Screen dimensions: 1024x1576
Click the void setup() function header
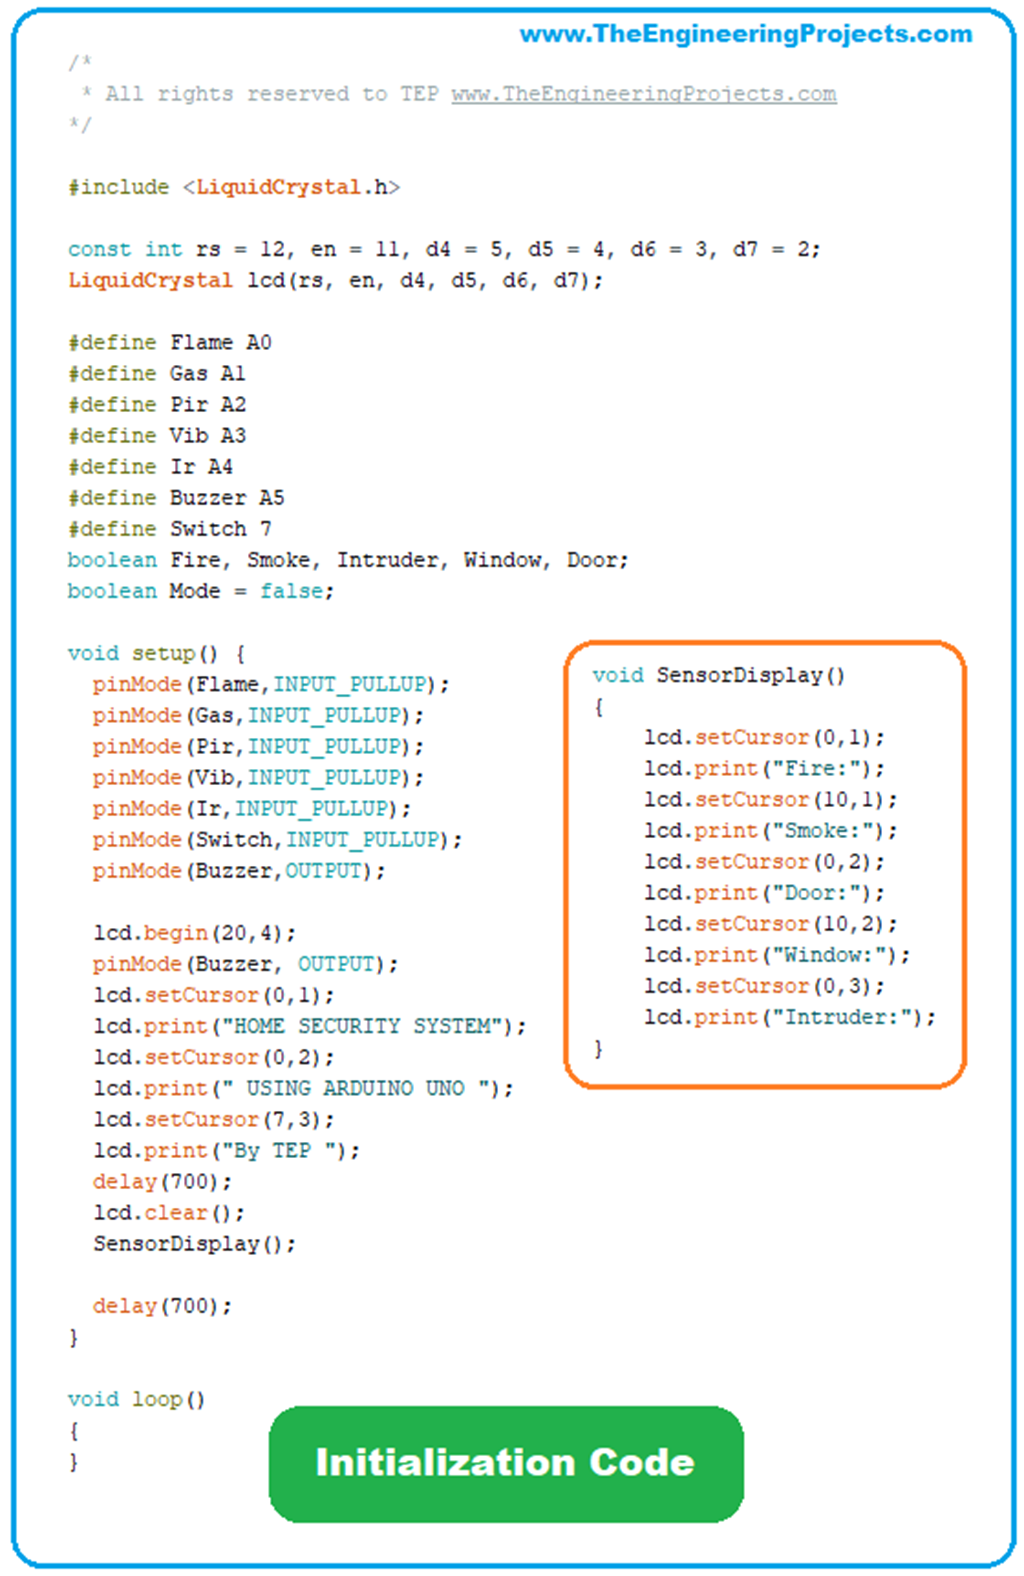[x=156, y=653]
